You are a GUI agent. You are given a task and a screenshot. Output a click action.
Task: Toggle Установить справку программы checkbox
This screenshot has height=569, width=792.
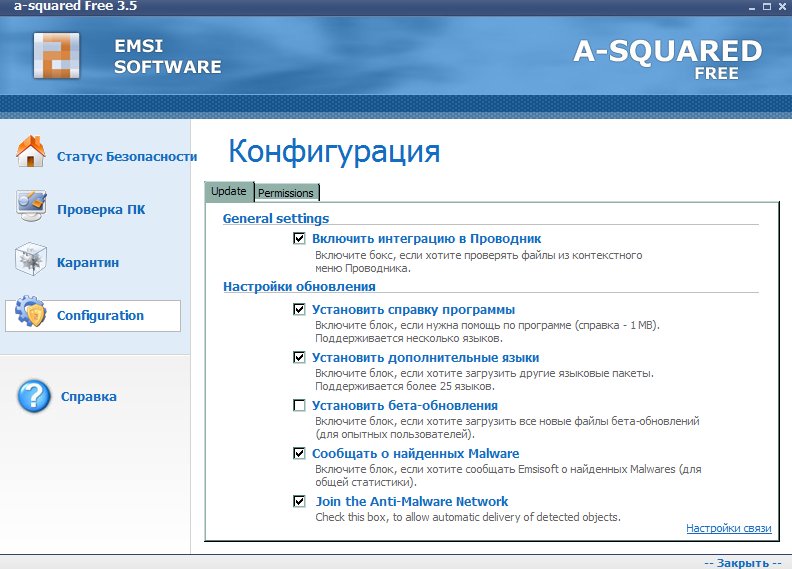[299, 309]
